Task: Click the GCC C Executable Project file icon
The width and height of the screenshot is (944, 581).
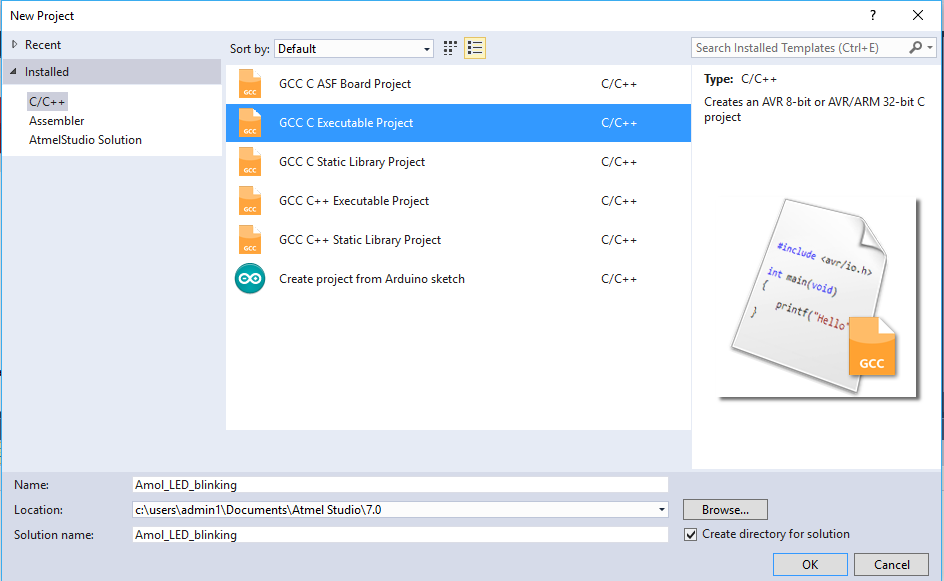Action: (x=250, y=123)
